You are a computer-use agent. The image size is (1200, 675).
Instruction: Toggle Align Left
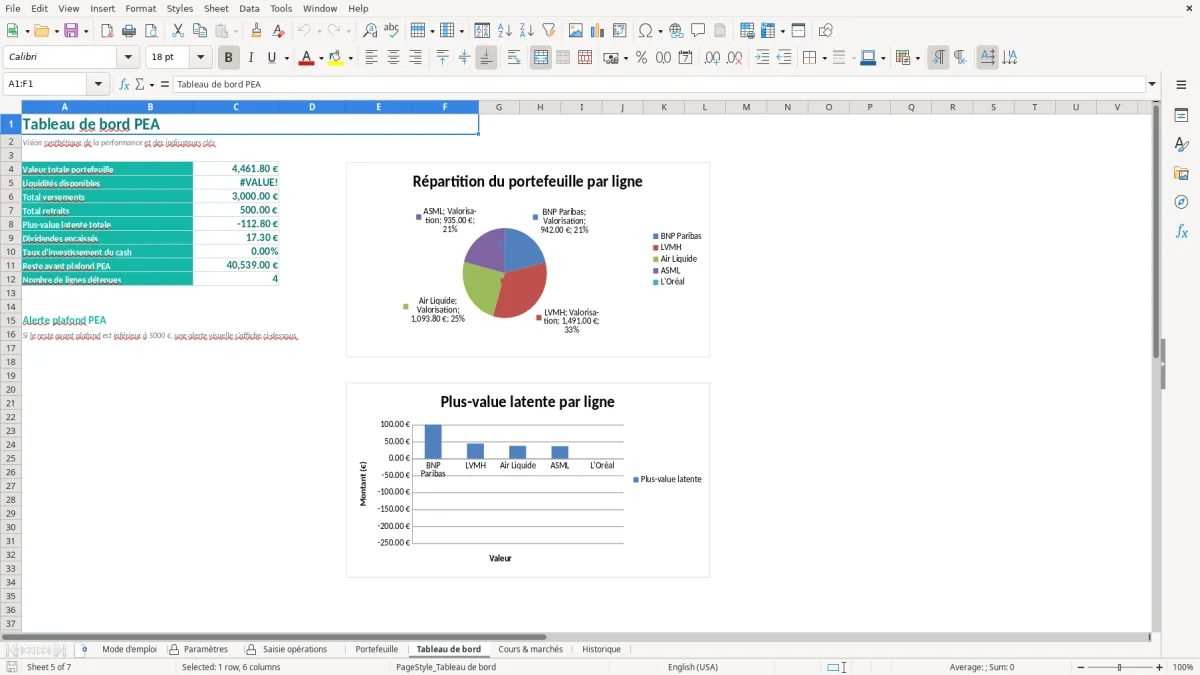pos(371,58)
